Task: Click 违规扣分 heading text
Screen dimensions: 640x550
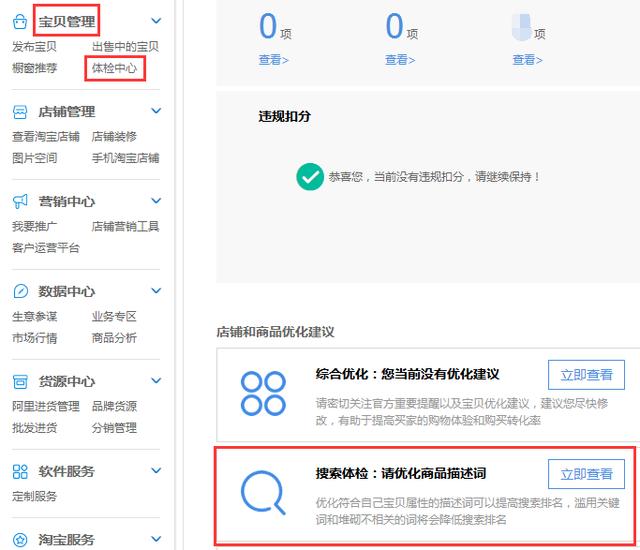Action: (x=284, y=116)
